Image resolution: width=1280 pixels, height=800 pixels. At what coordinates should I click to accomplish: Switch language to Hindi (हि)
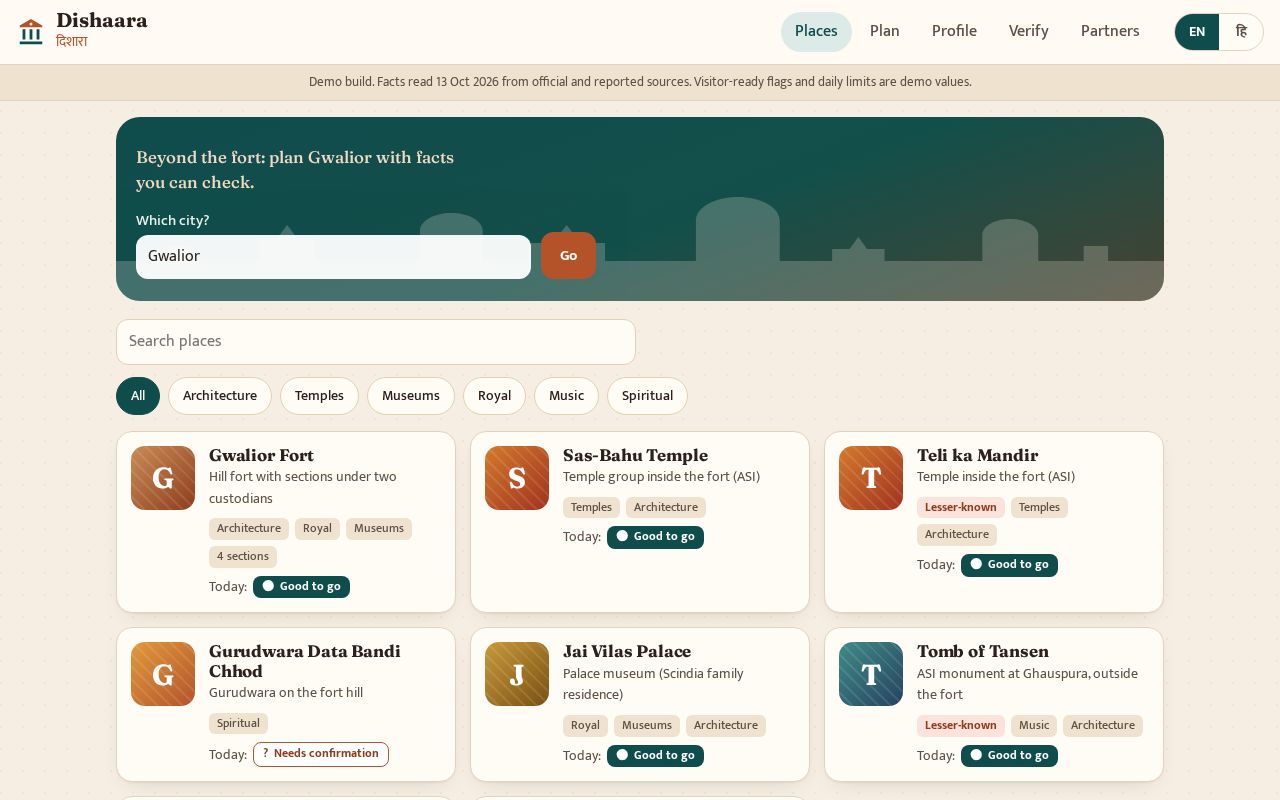(x=1241, y=32)
